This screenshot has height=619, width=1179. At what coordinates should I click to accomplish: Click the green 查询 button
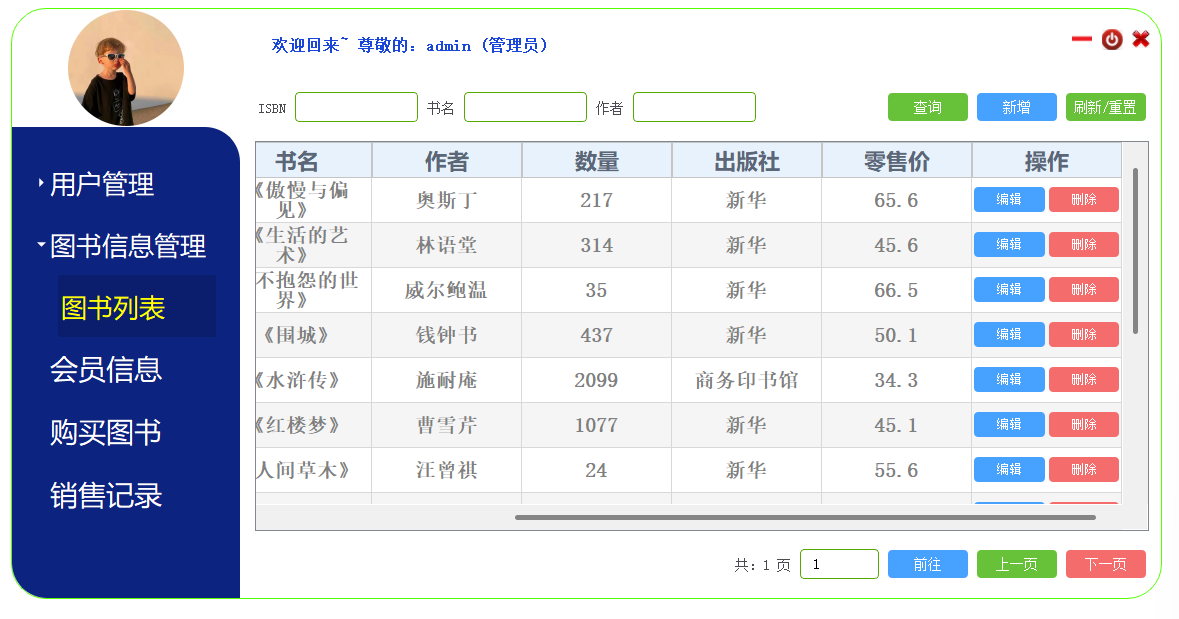coord(928,107)
